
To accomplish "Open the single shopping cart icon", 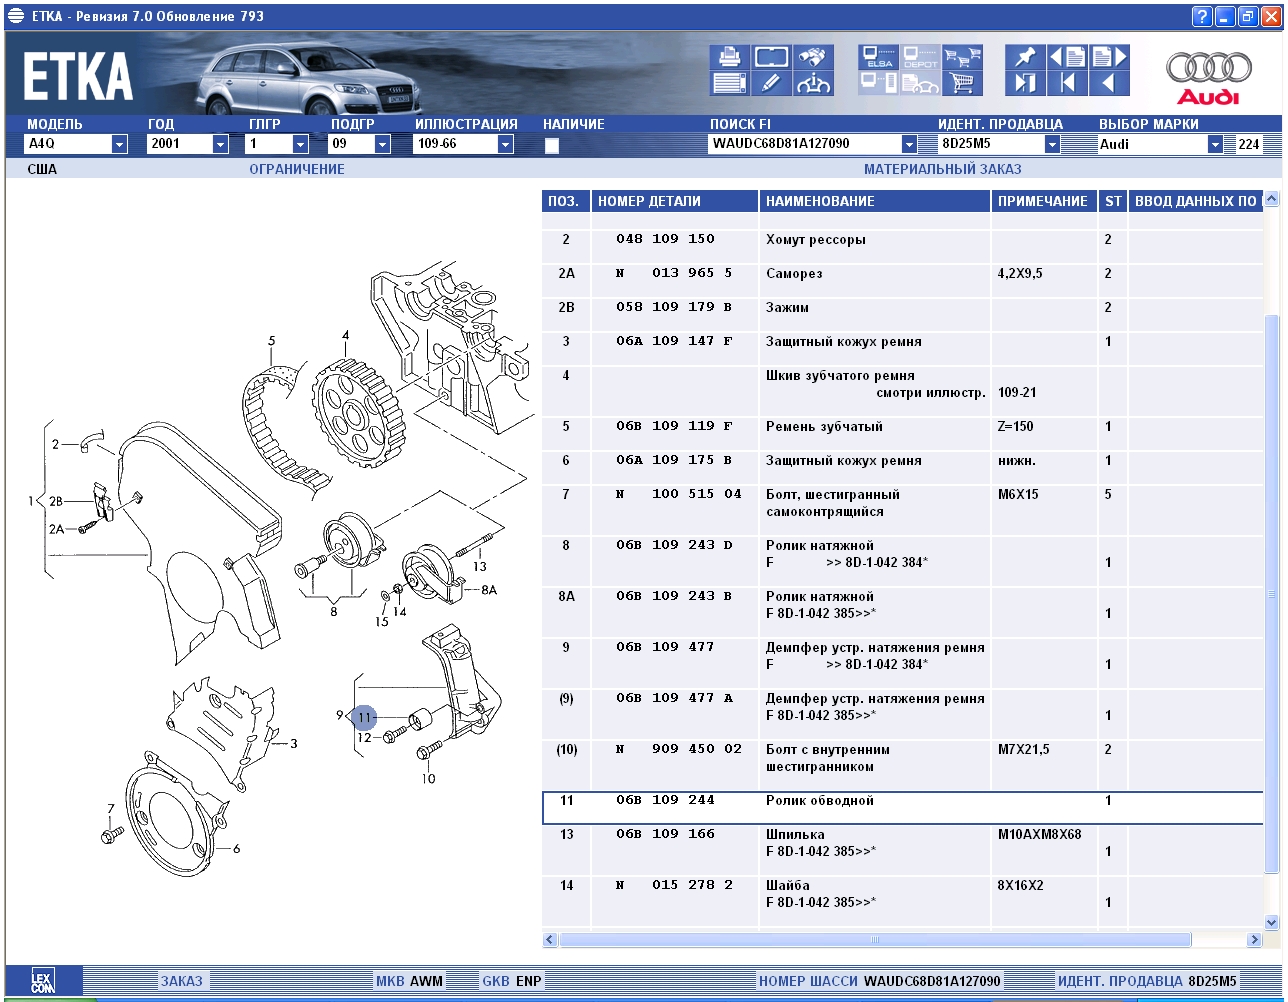I will 962,83.
